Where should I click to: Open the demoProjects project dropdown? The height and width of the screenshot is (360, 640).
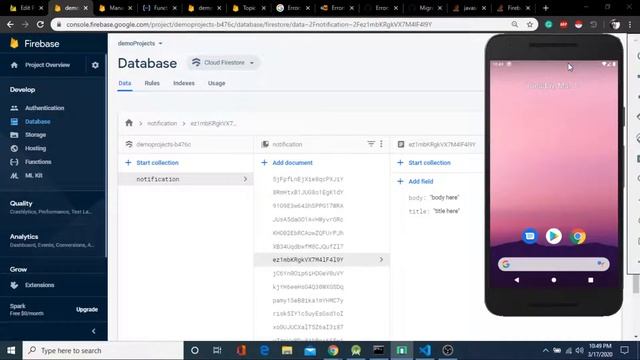point(140,43)
